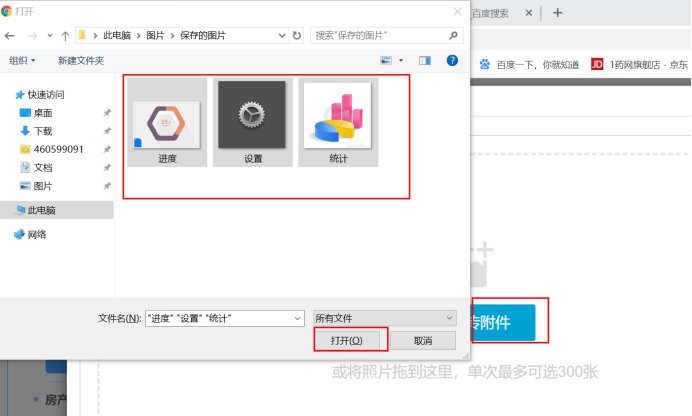Image resolution: width=692 pixels, height=416 pixels.
Task: Click the pin icon next to 图片
Action: 107,186
